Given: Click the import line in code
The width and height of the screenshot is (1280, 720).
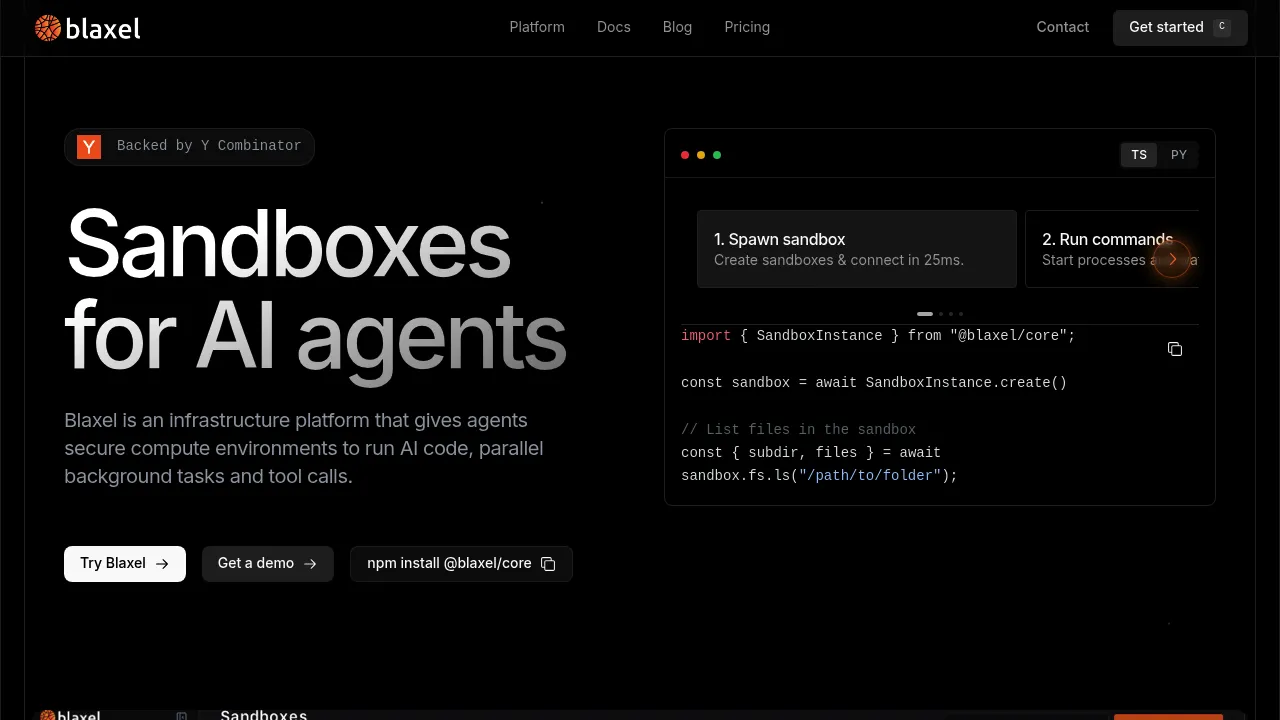Looking at the screenshot, I should point(878,336).
